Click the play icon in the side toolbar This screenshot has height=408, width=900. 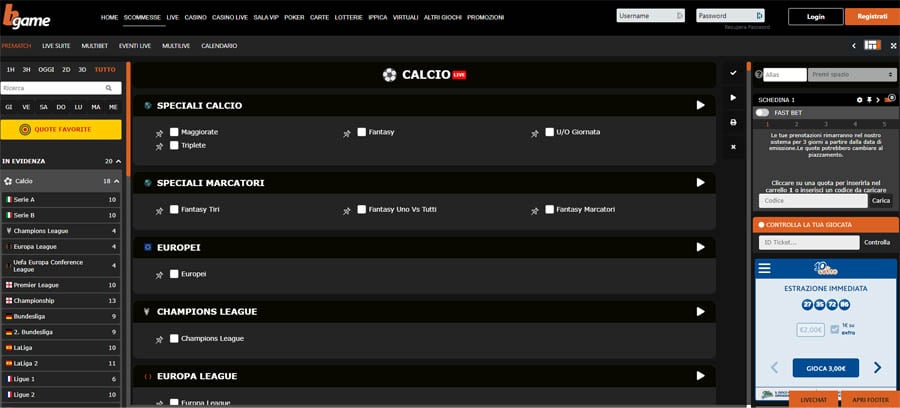733,98
